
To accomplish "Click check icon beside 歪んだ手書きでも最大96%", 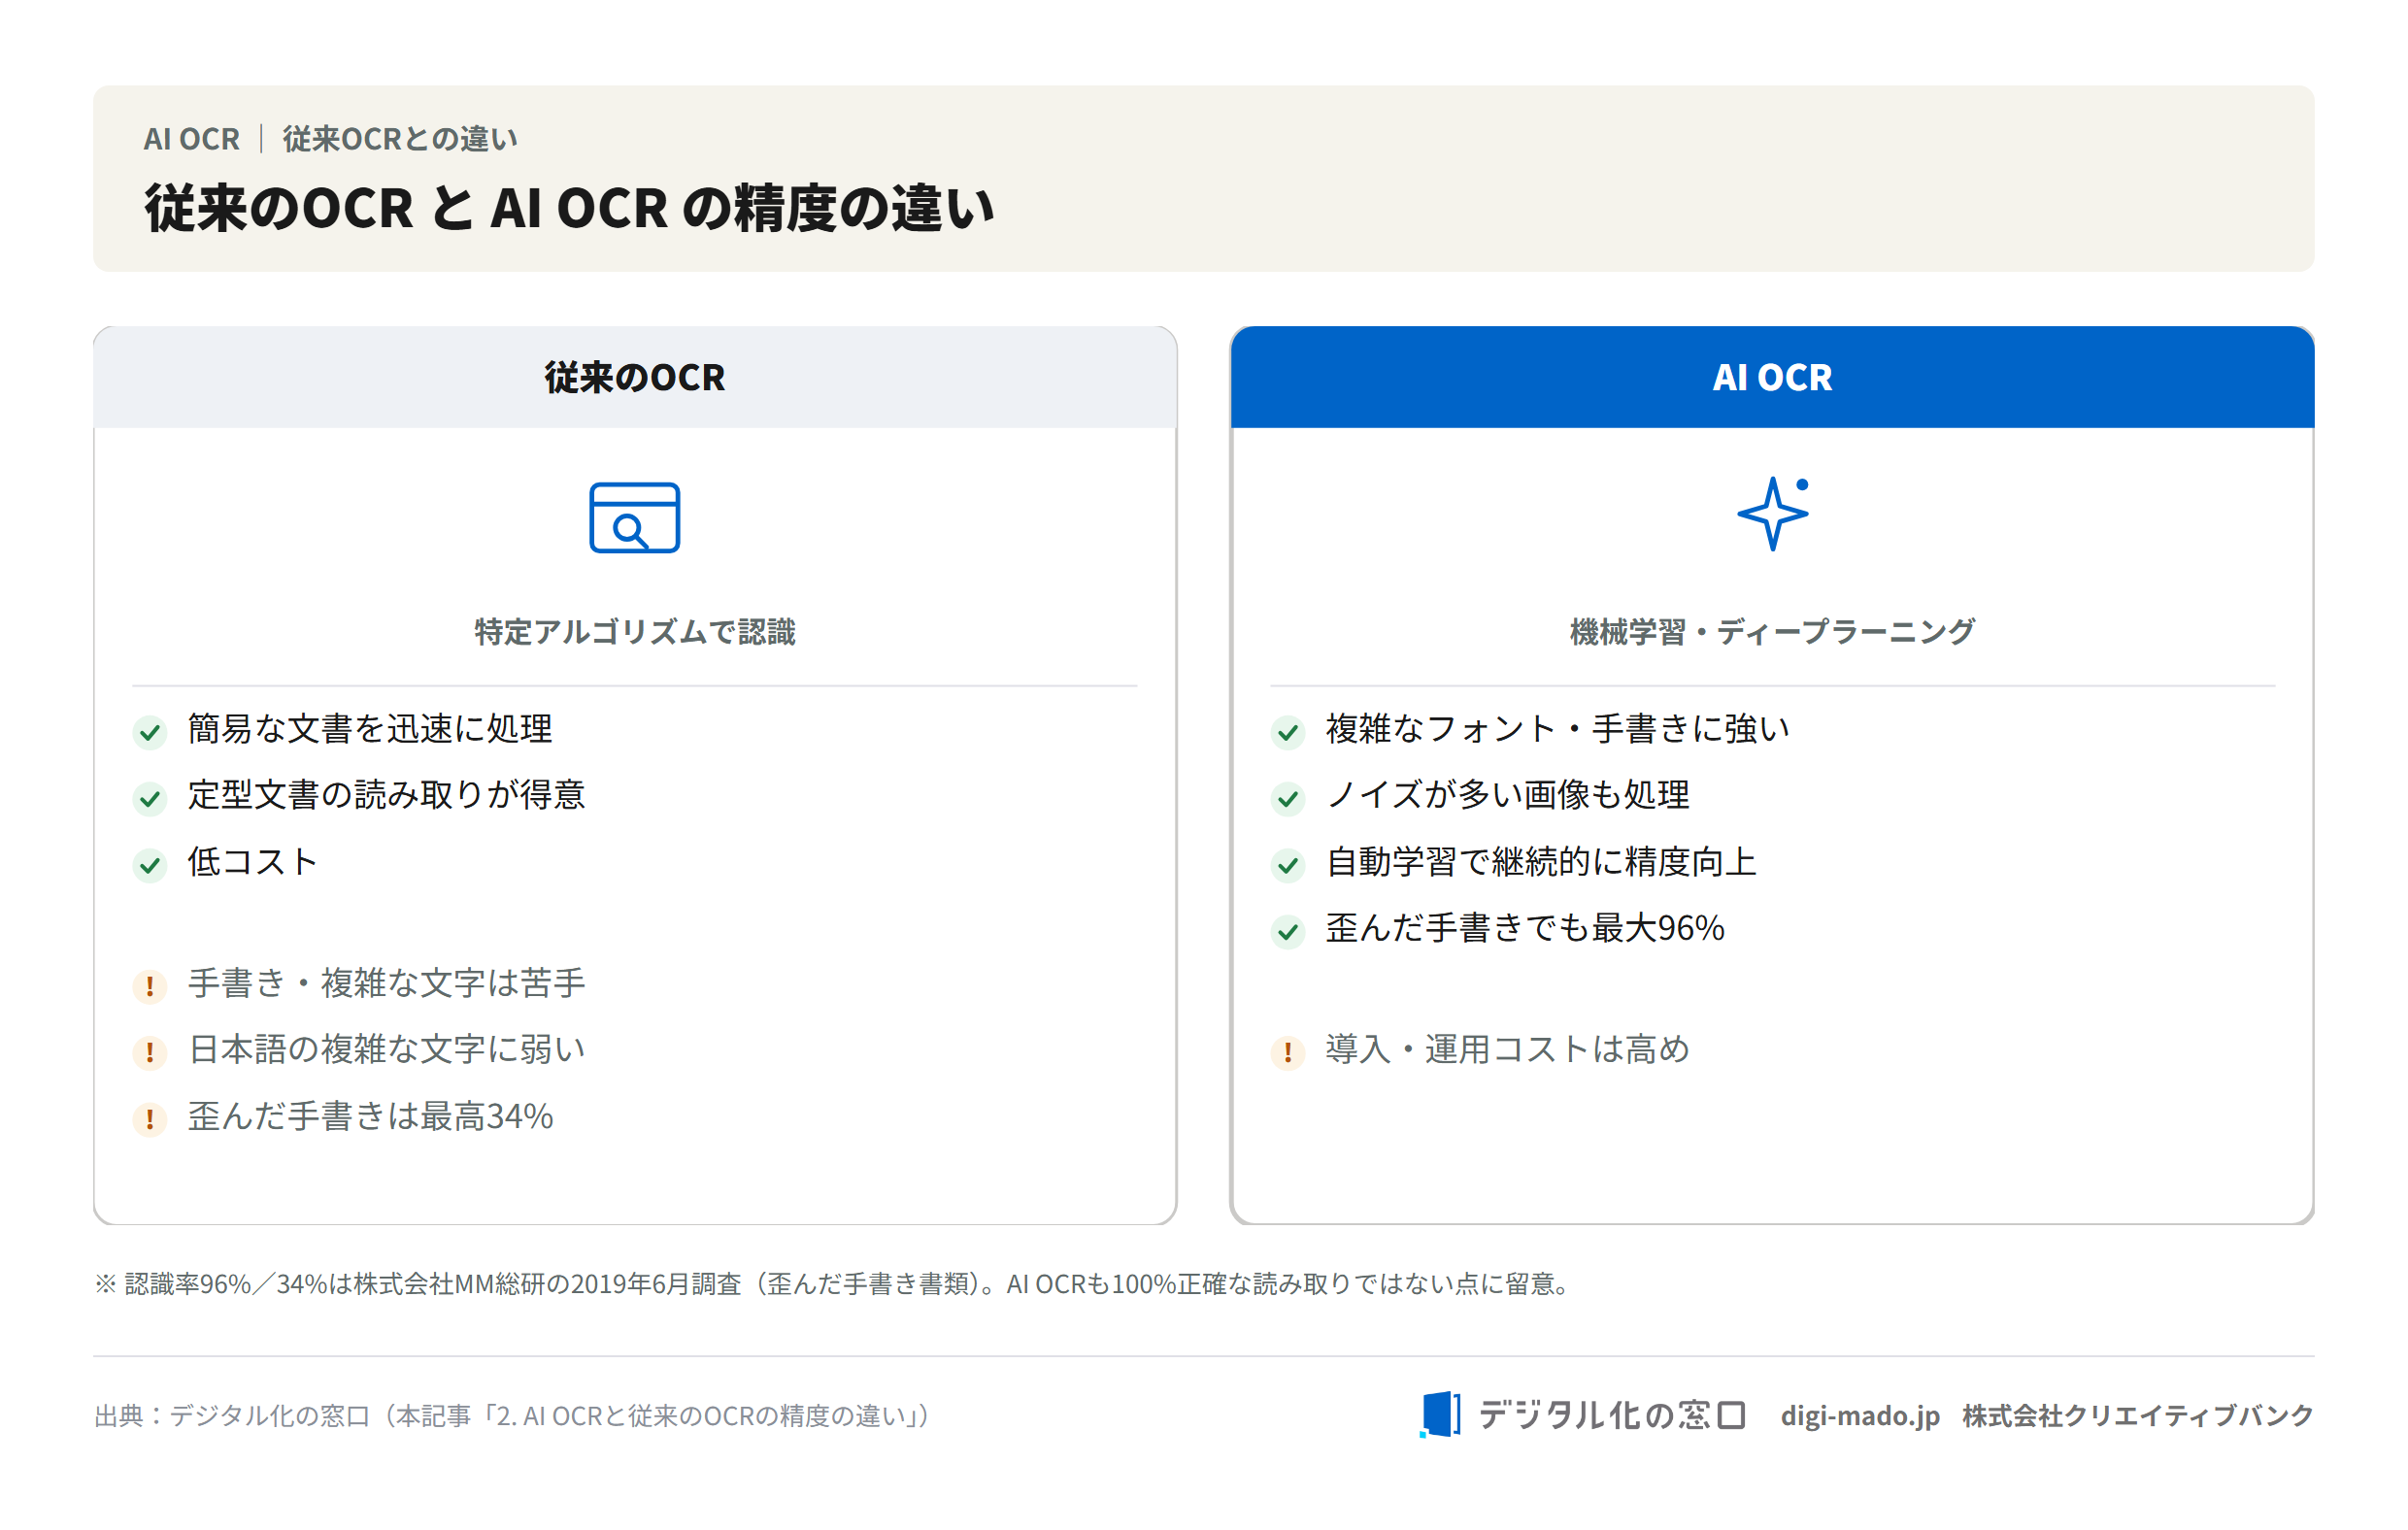I will tap(1288, 931).
